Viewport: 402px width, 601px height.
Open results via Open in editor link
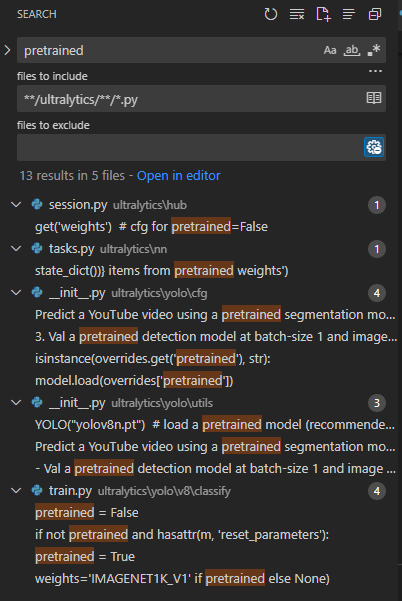(179, 176)
